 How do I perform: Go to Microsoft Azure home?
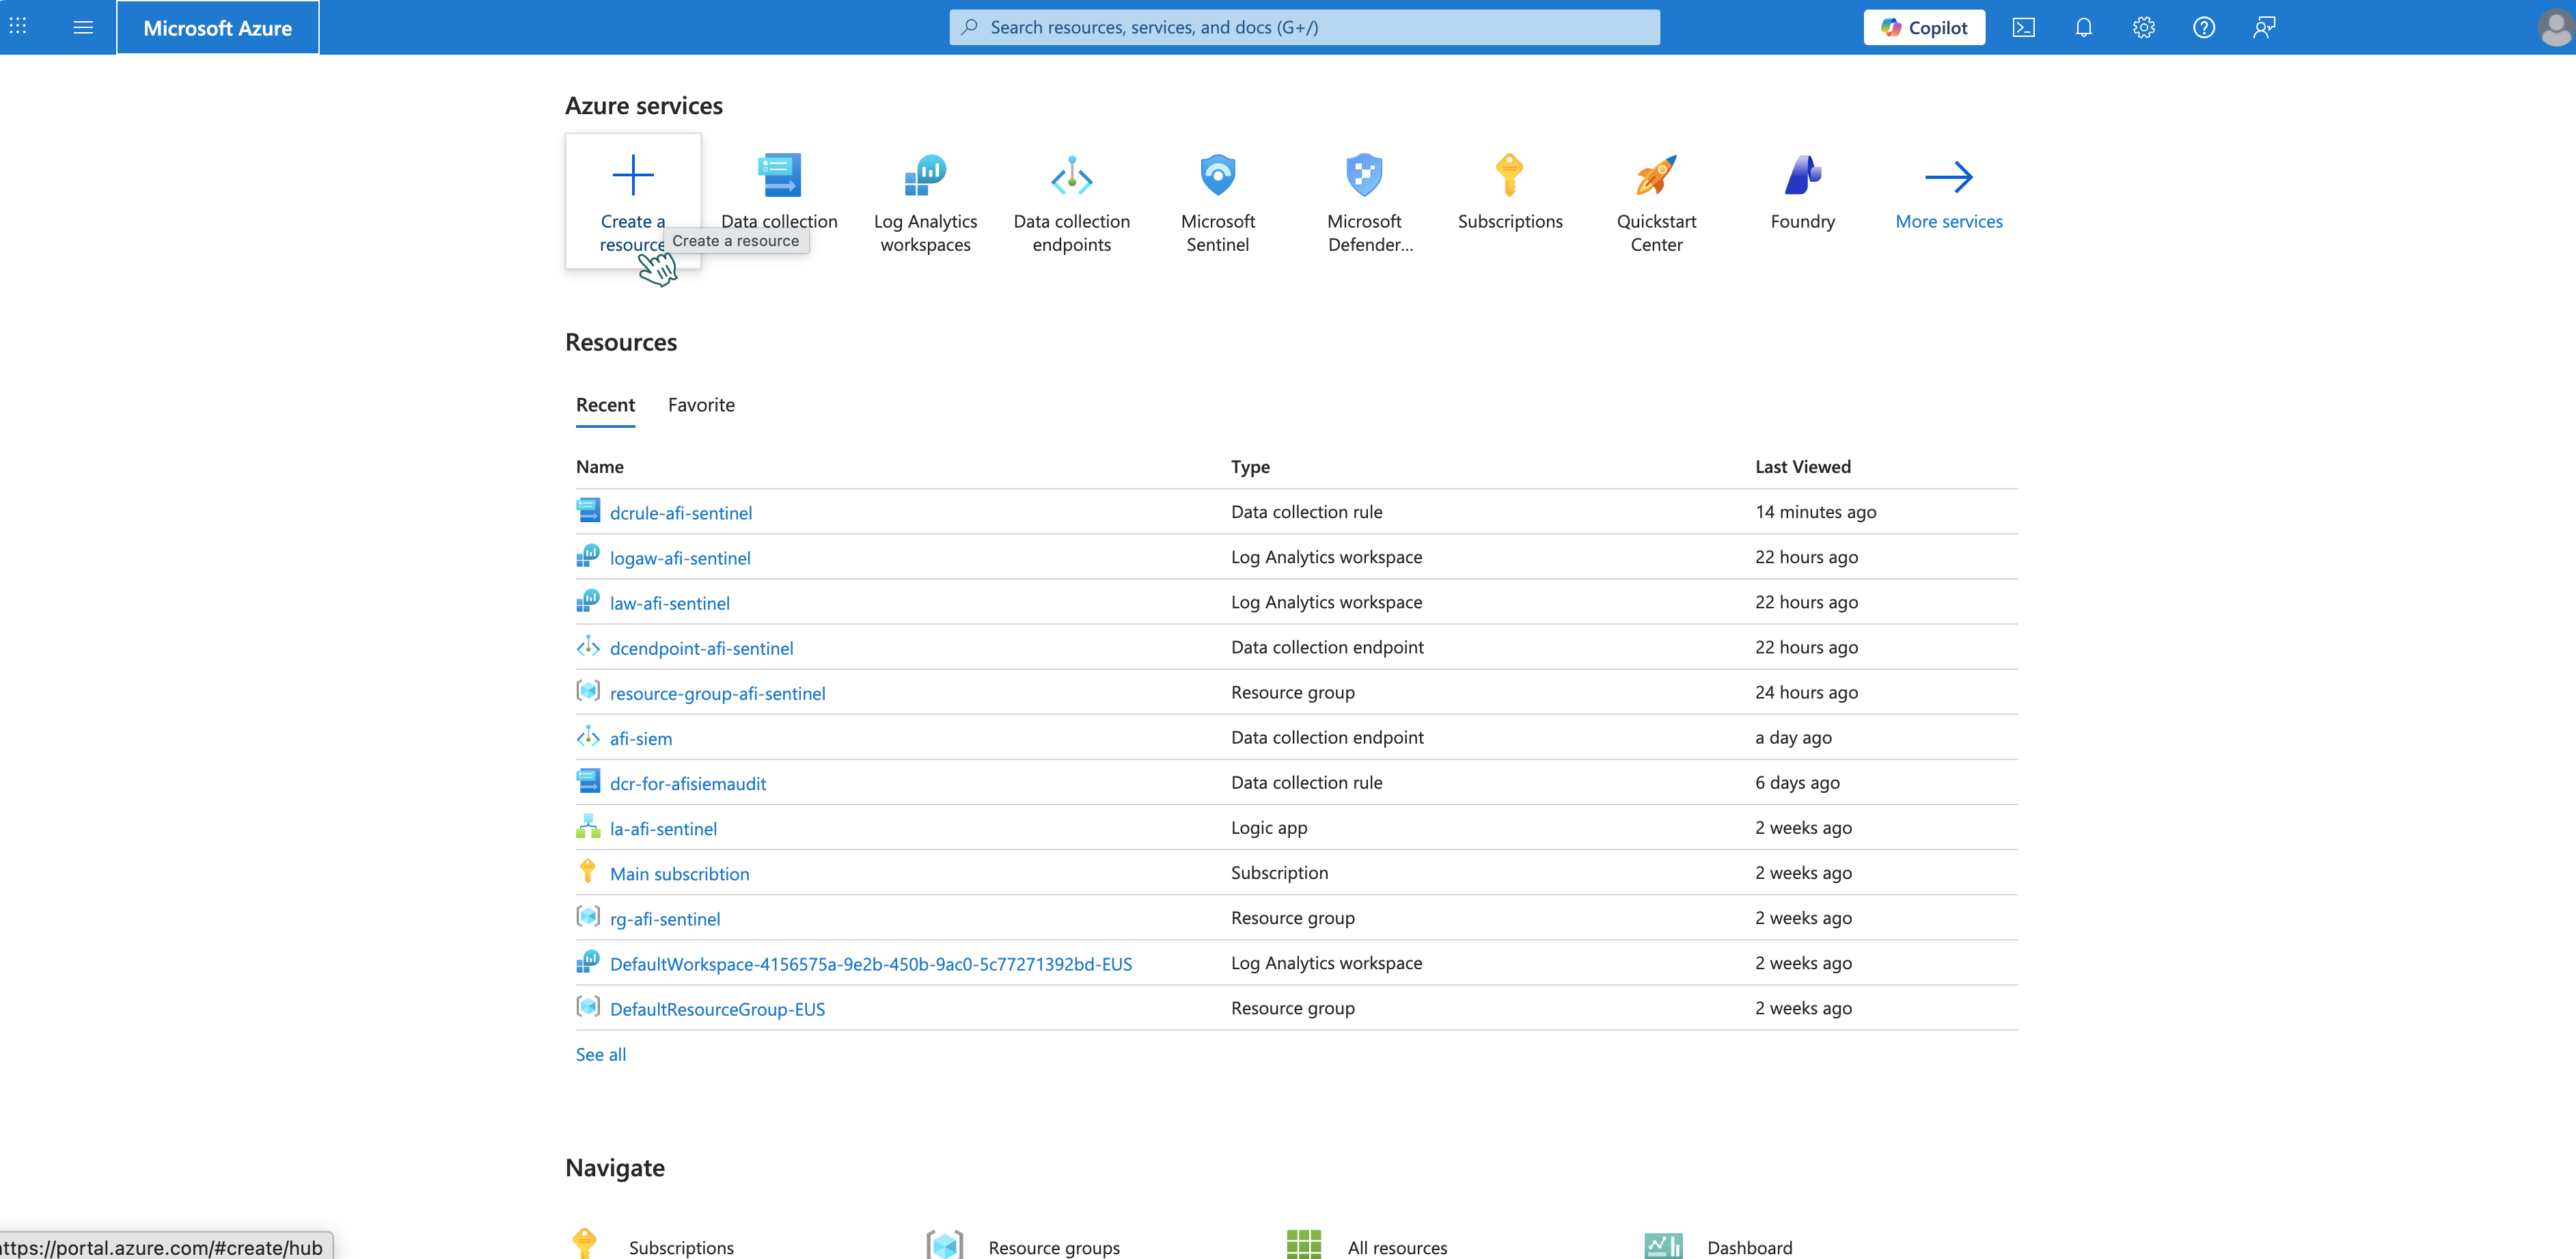click(x=218, y=27)
